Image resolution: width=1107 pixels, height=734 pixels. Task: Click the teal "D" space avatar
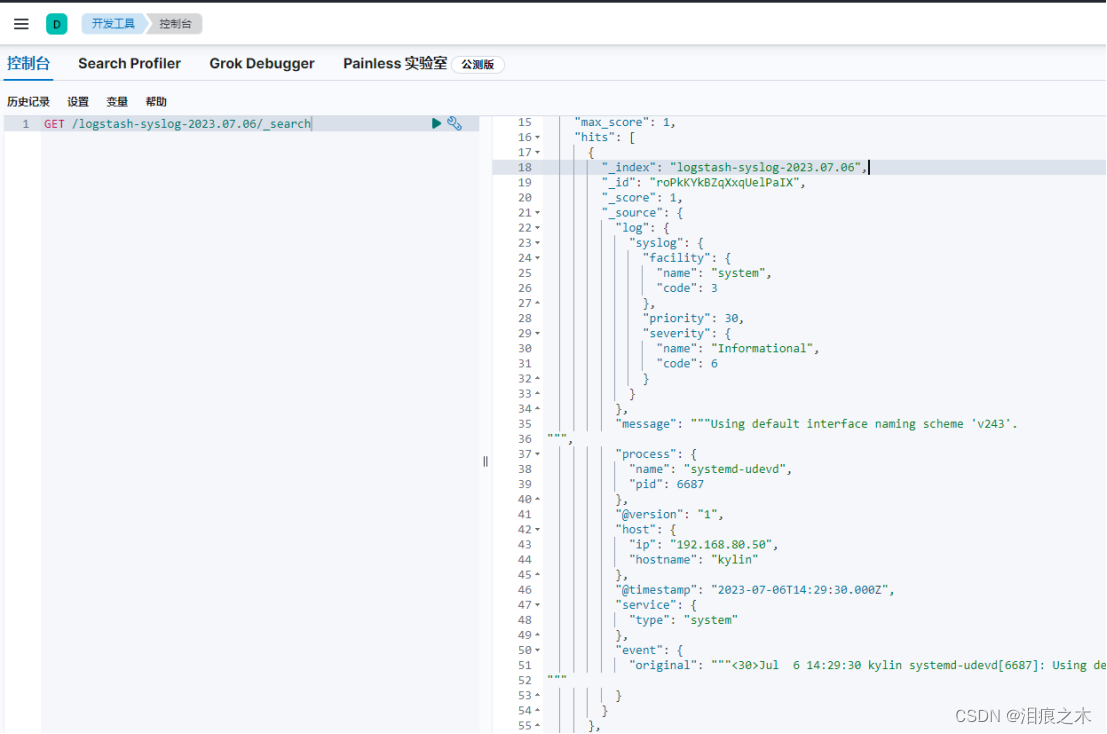pyautogui.click(x=56, y=23)
